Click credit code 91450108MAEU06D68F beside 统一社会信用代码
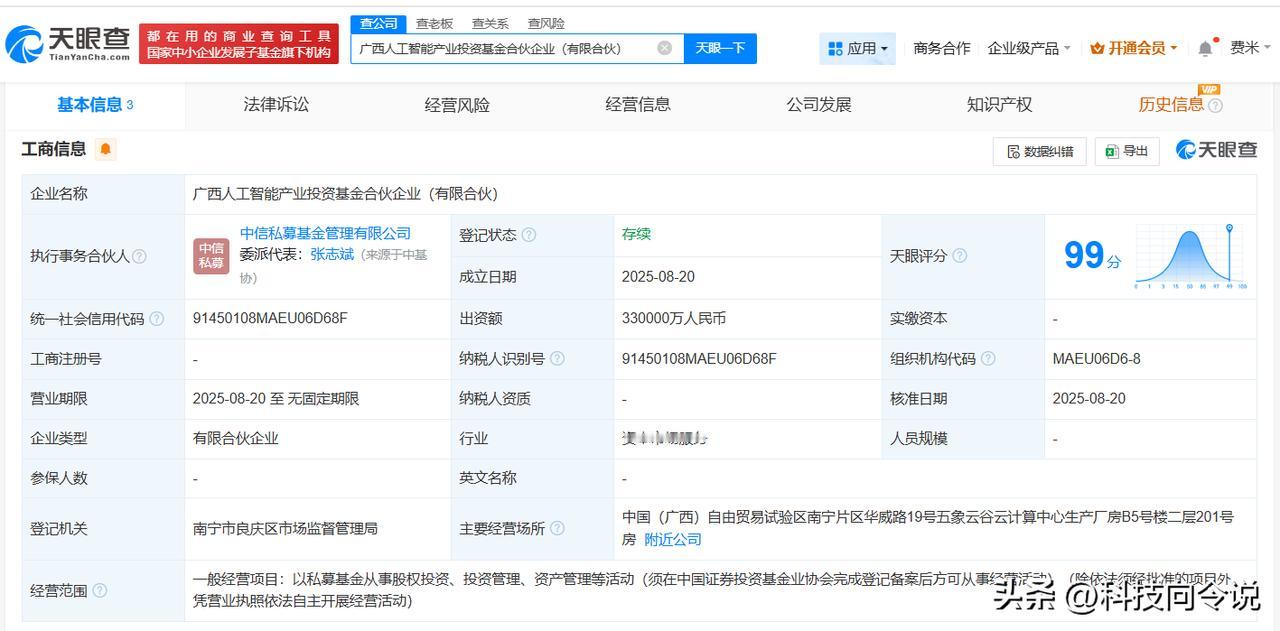 point(270,319)
